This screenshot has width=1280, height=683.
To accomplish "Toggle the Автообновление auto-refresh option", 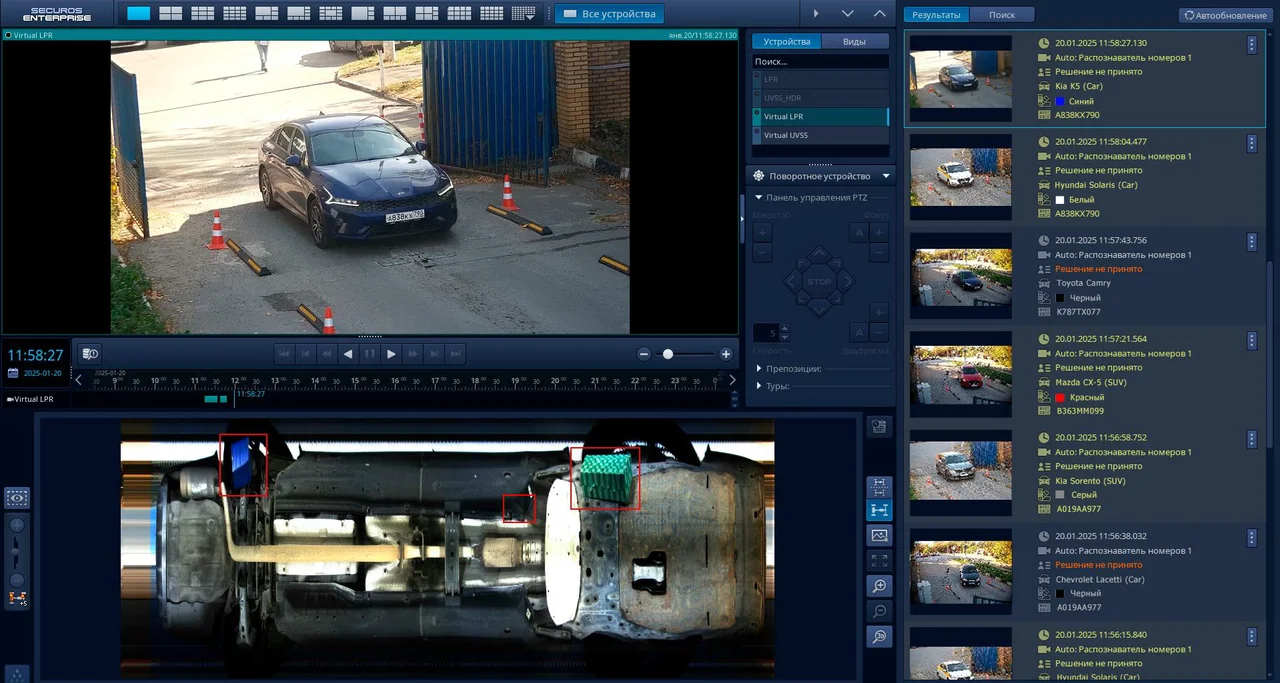I will pos(1224,15).
